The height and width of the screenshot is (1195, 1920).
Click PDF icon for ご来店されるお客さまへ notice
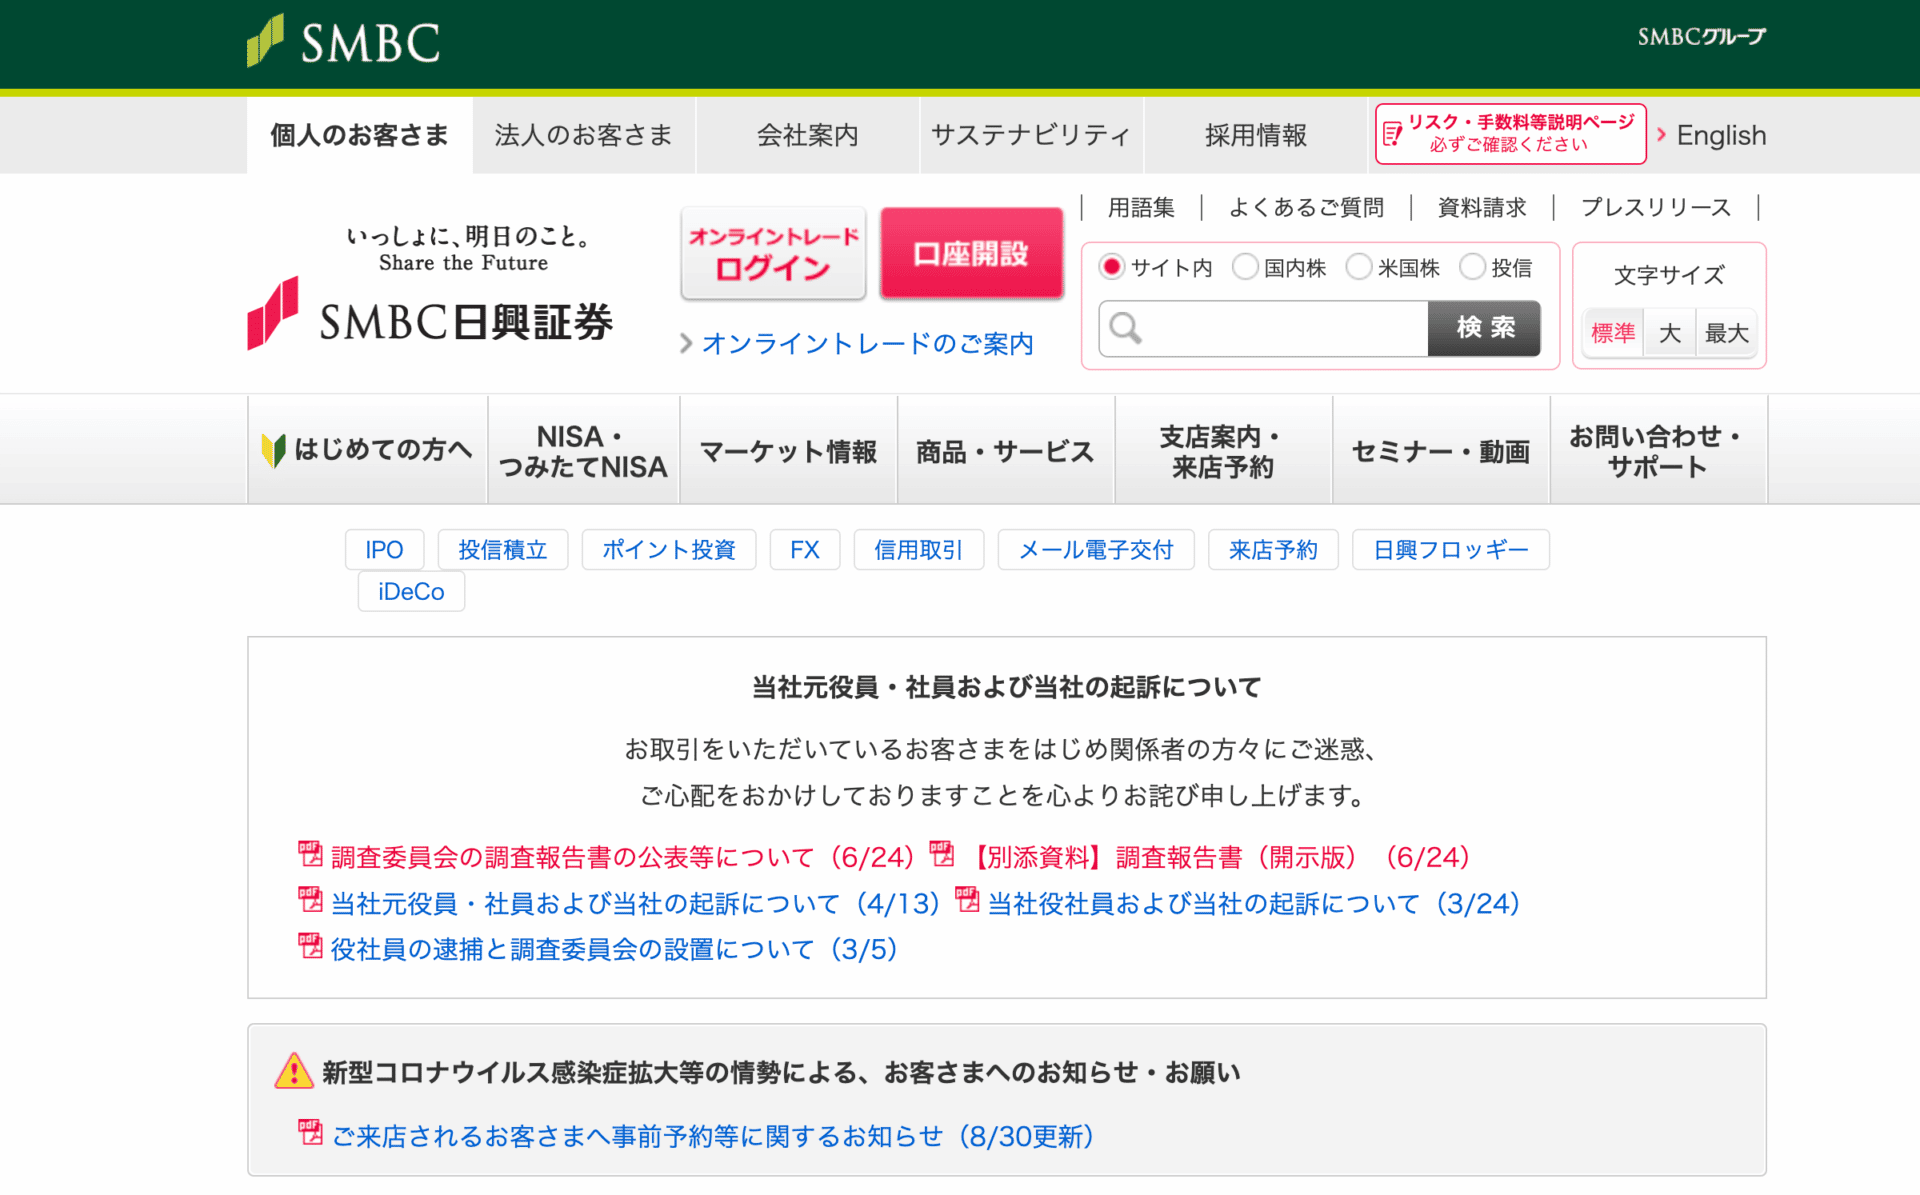point(310,1133)
